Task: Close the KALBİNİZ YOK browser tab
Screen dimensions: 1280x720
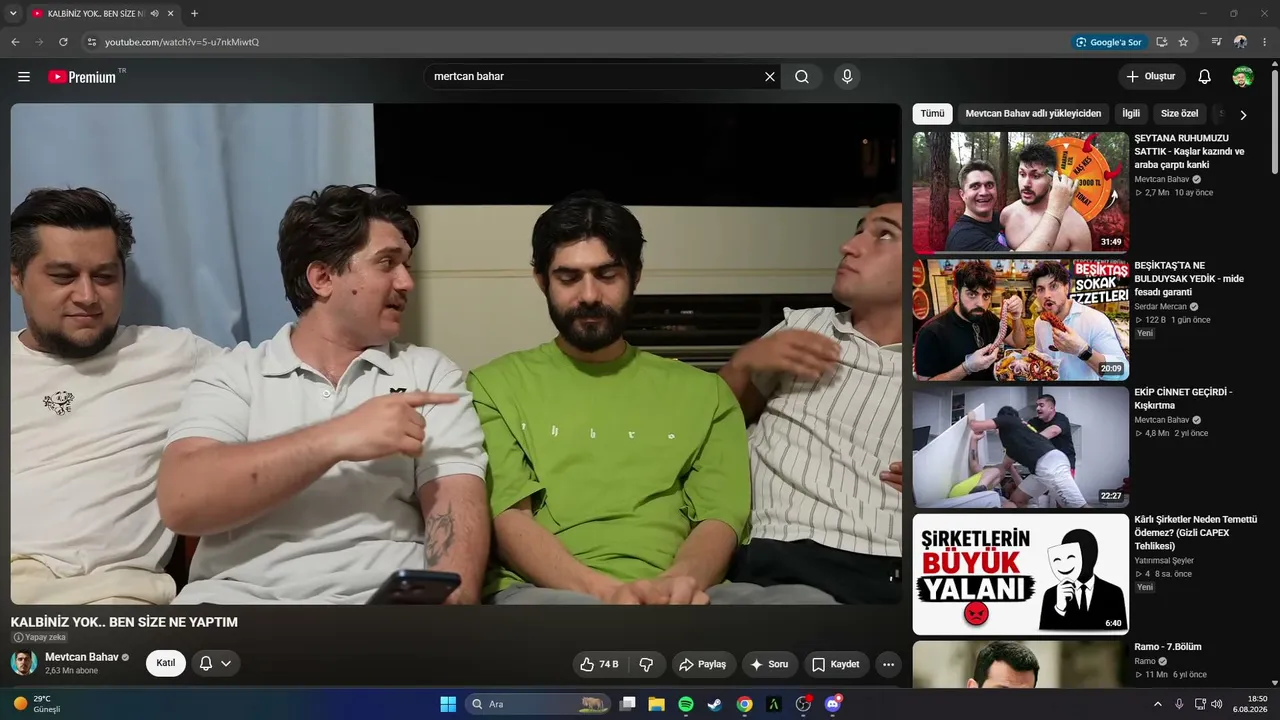Action: click(x=171, y=14)
